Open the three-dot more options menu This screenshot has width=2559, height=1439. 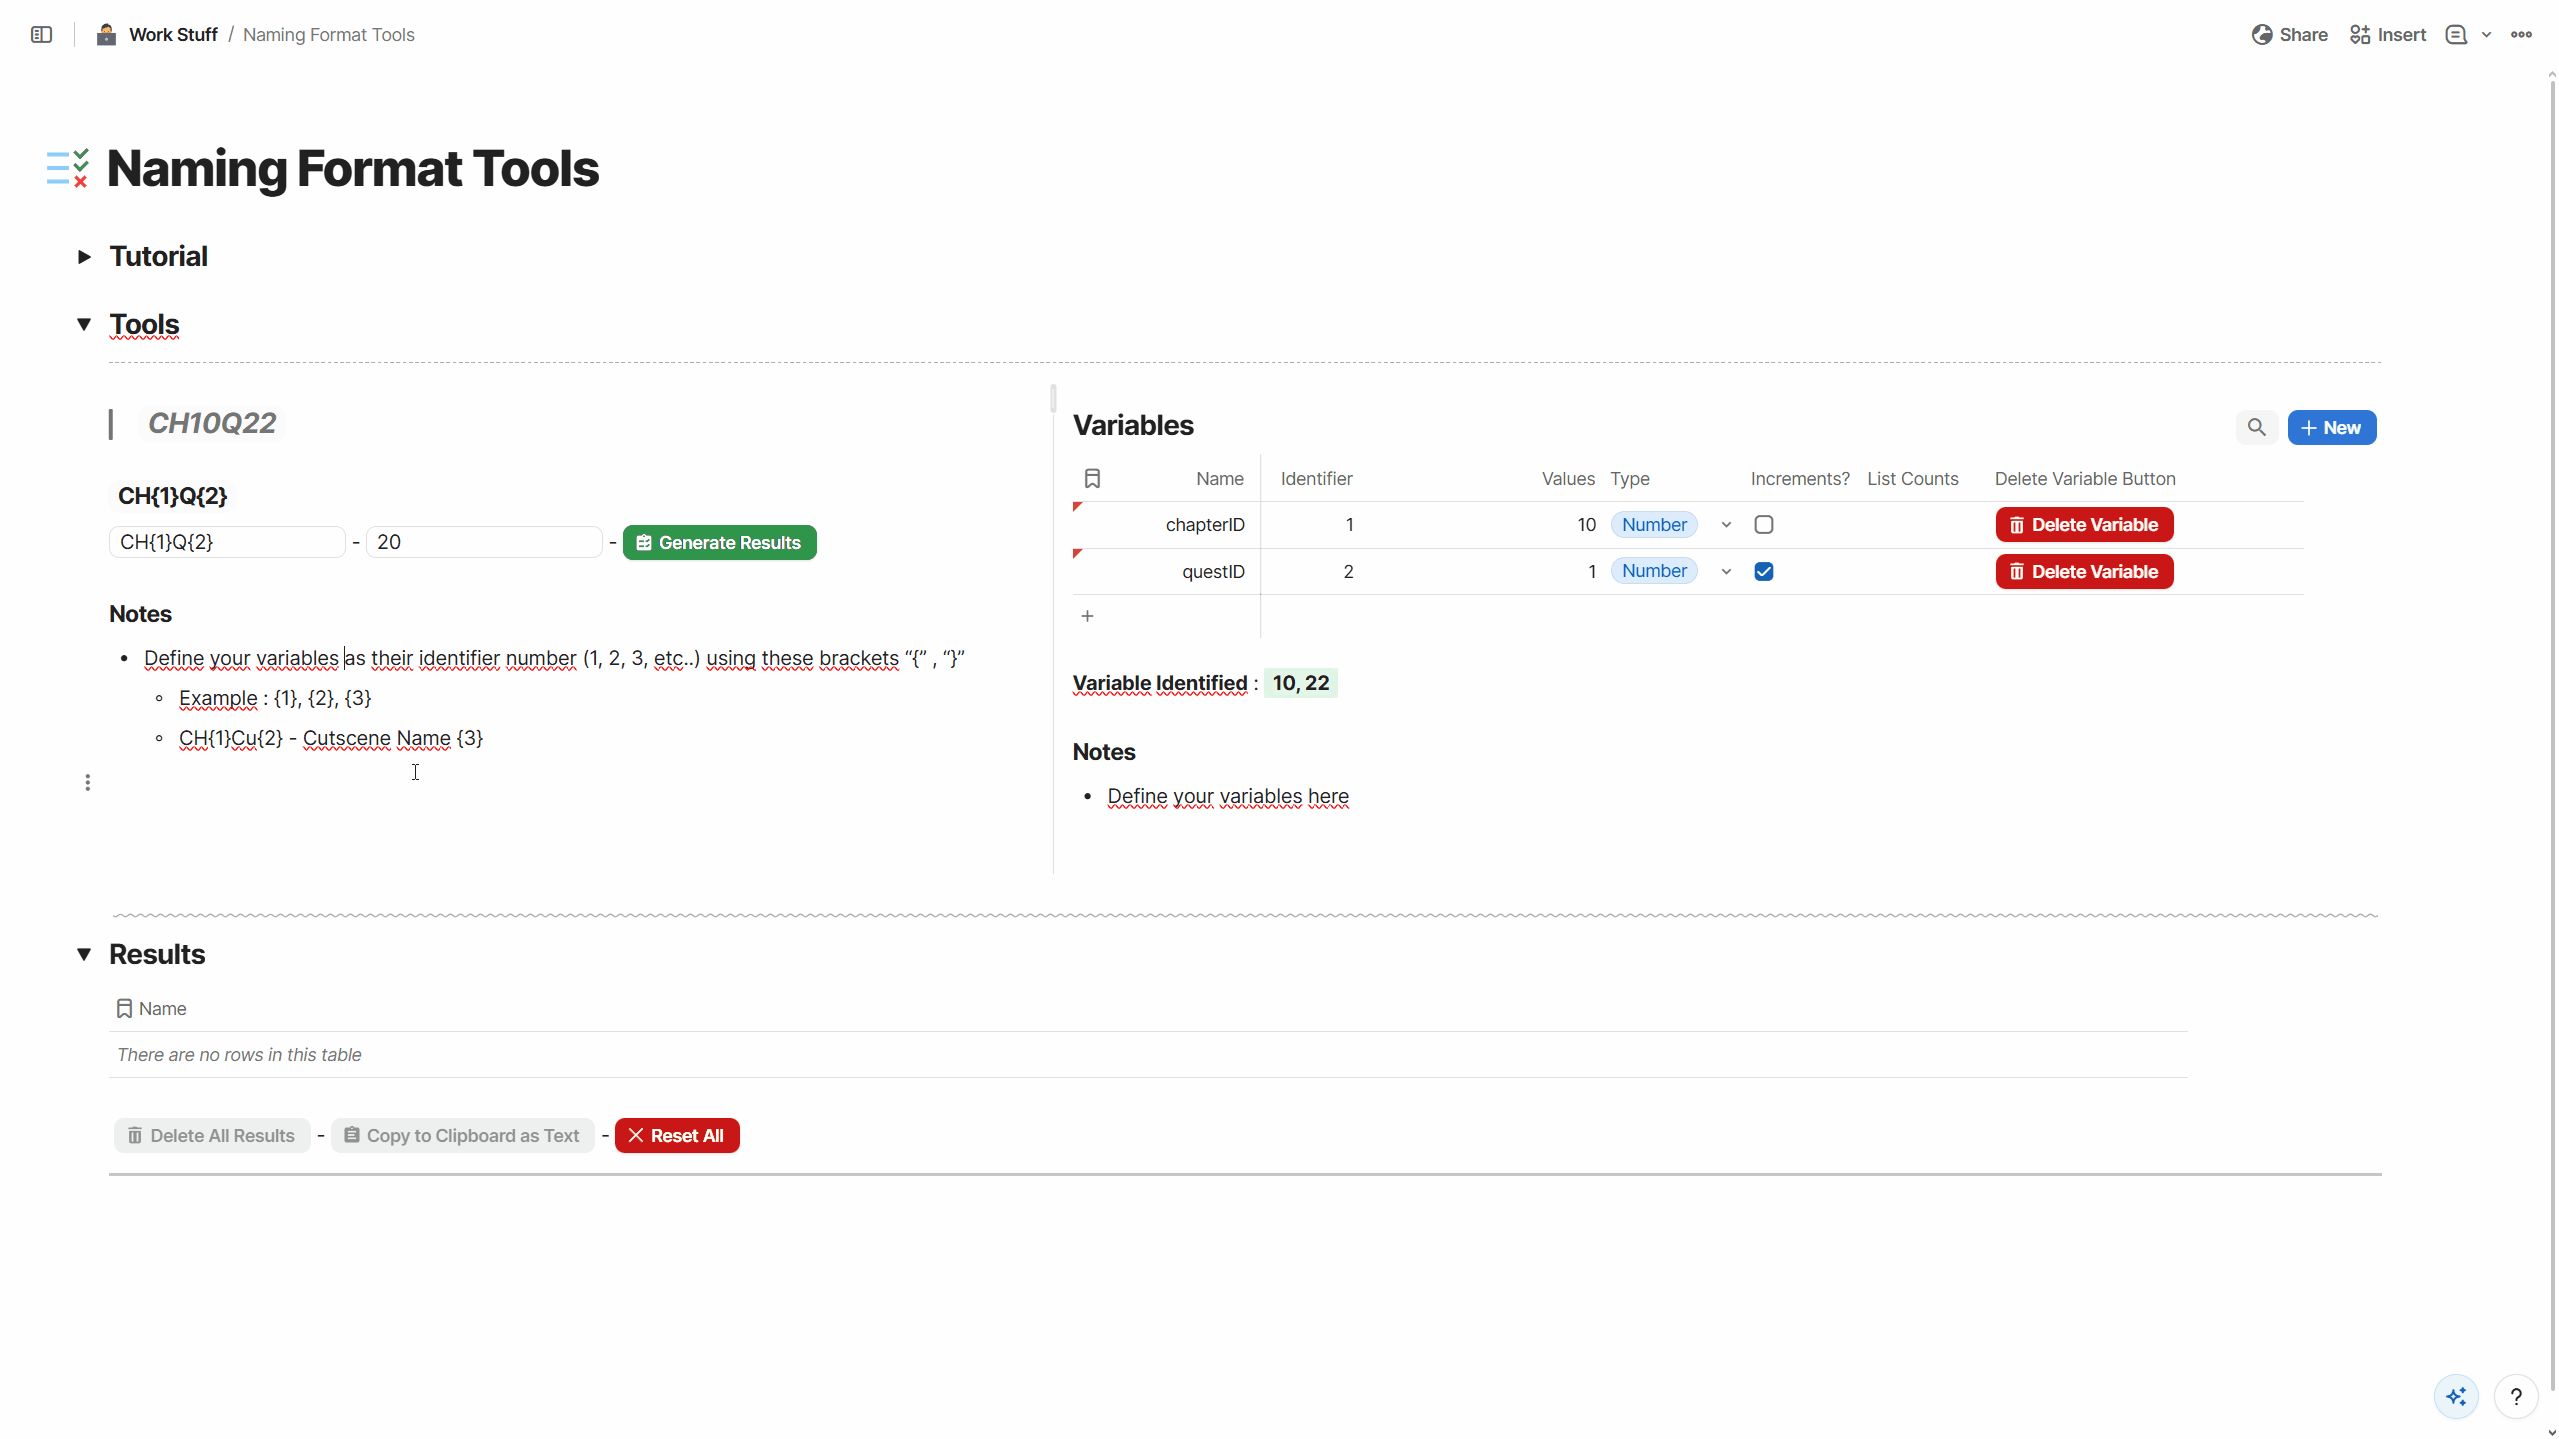click(x=2521, y=35)
